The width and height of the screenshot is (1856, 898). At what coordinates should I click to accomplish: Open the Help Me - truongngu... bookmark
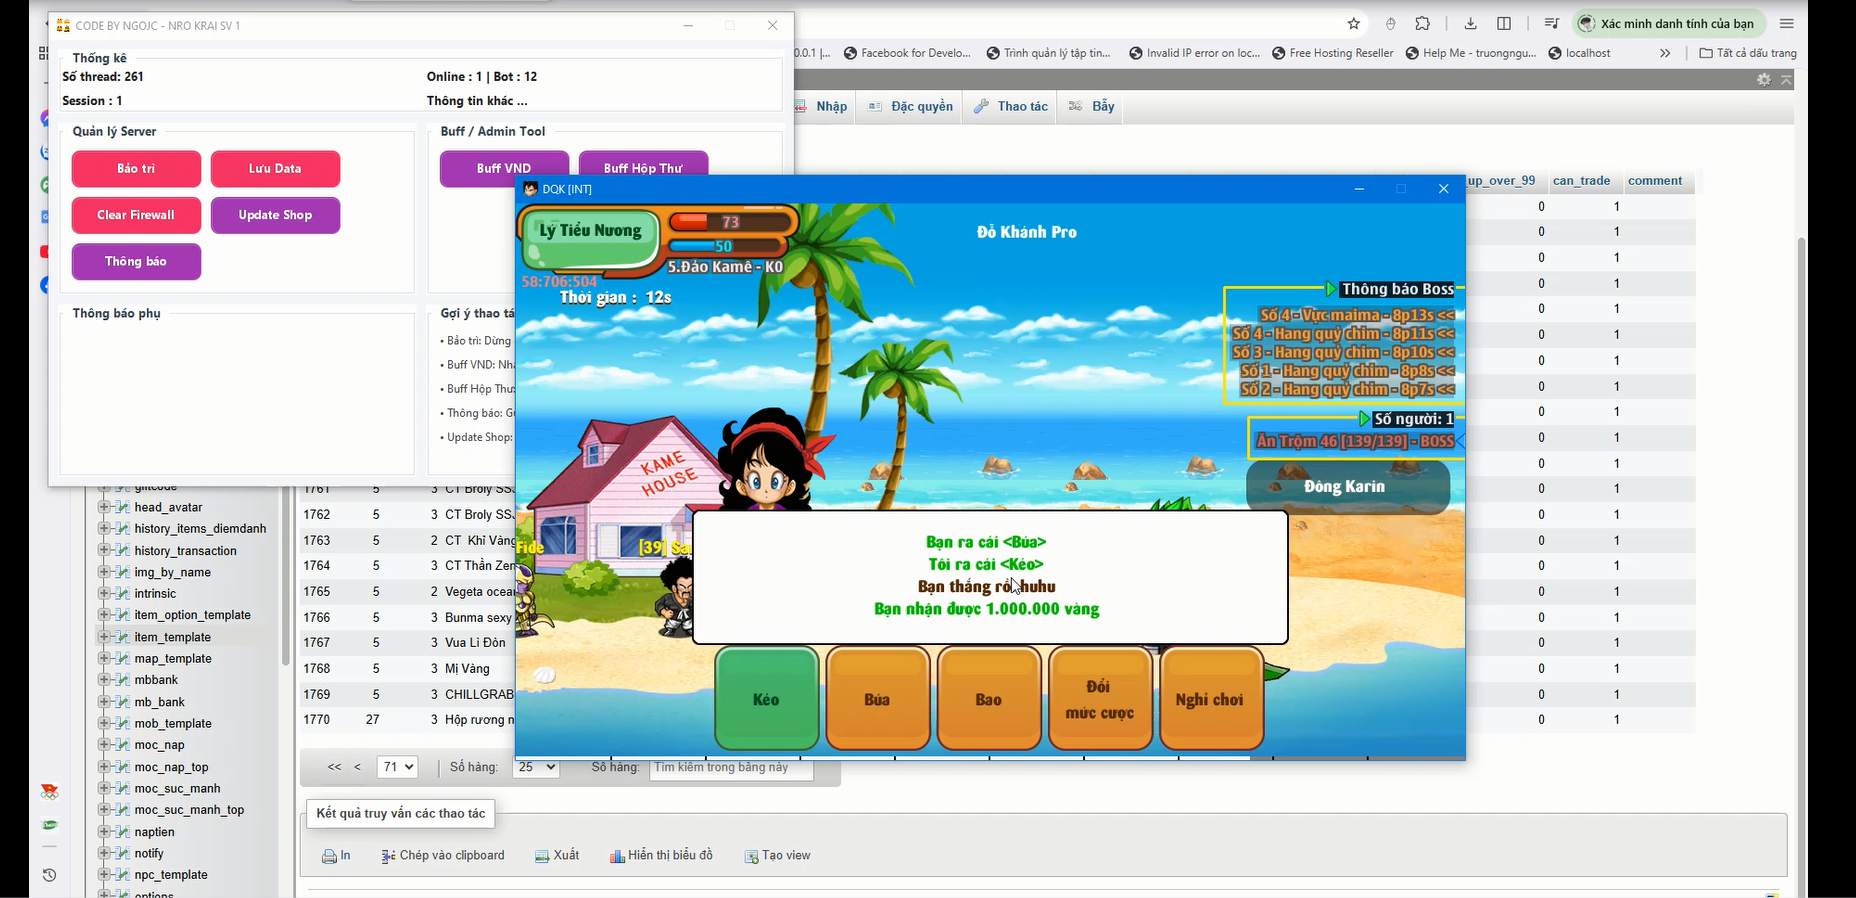click(1471, 53)
